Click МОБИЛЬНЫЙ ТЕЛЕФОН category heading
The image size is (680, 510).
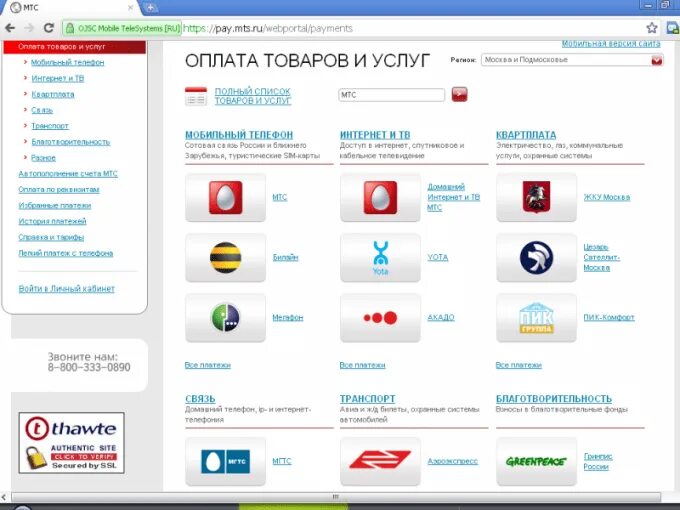(x=239, y=135)
